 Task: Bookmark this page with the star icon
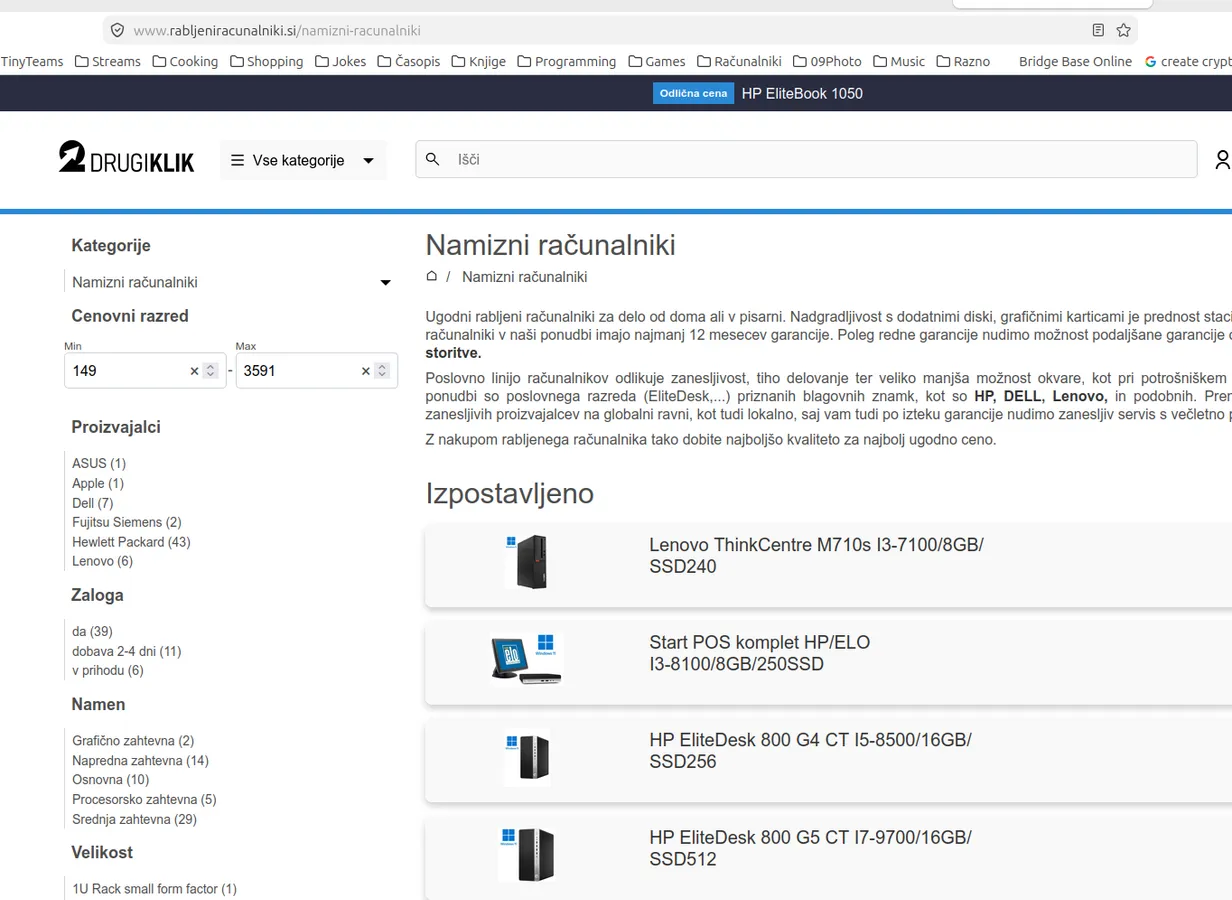point(1123,30)
